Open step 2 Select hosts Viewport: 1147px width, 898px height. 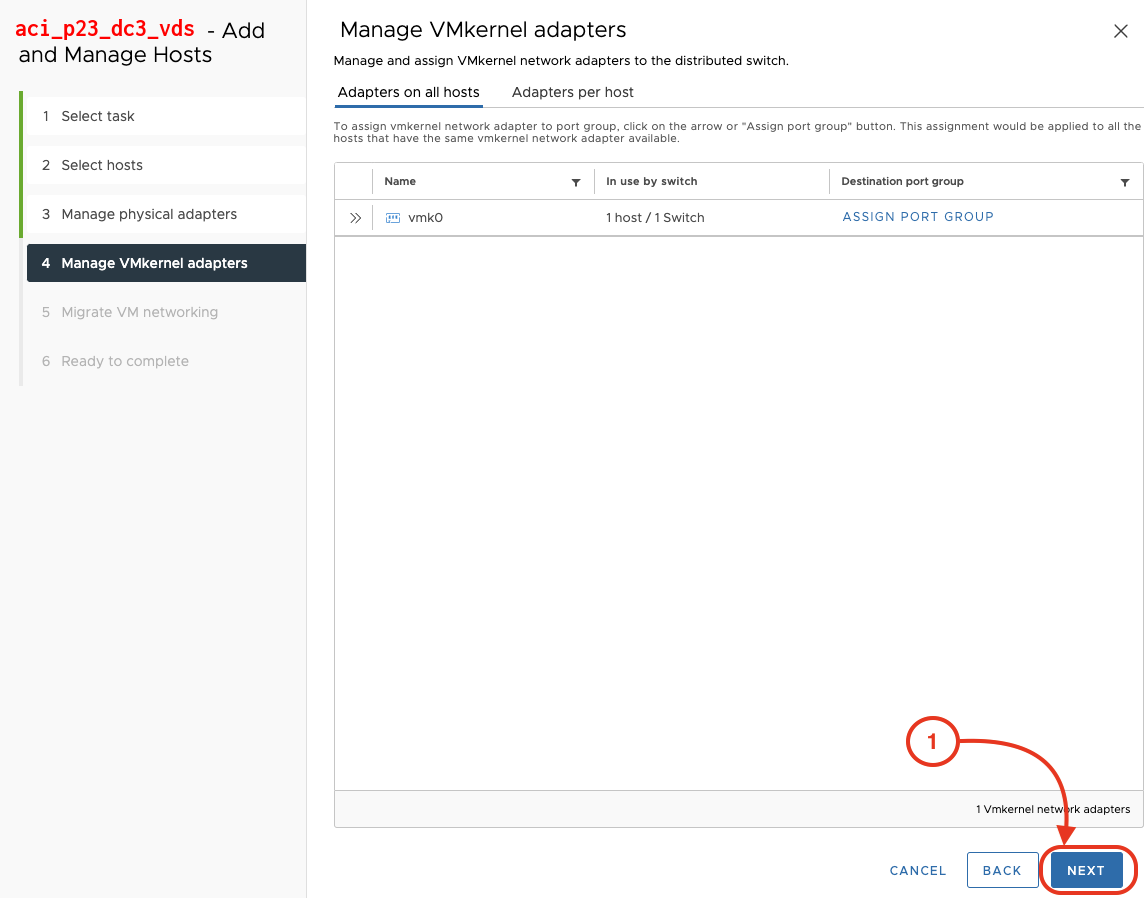tap(102, 165)
